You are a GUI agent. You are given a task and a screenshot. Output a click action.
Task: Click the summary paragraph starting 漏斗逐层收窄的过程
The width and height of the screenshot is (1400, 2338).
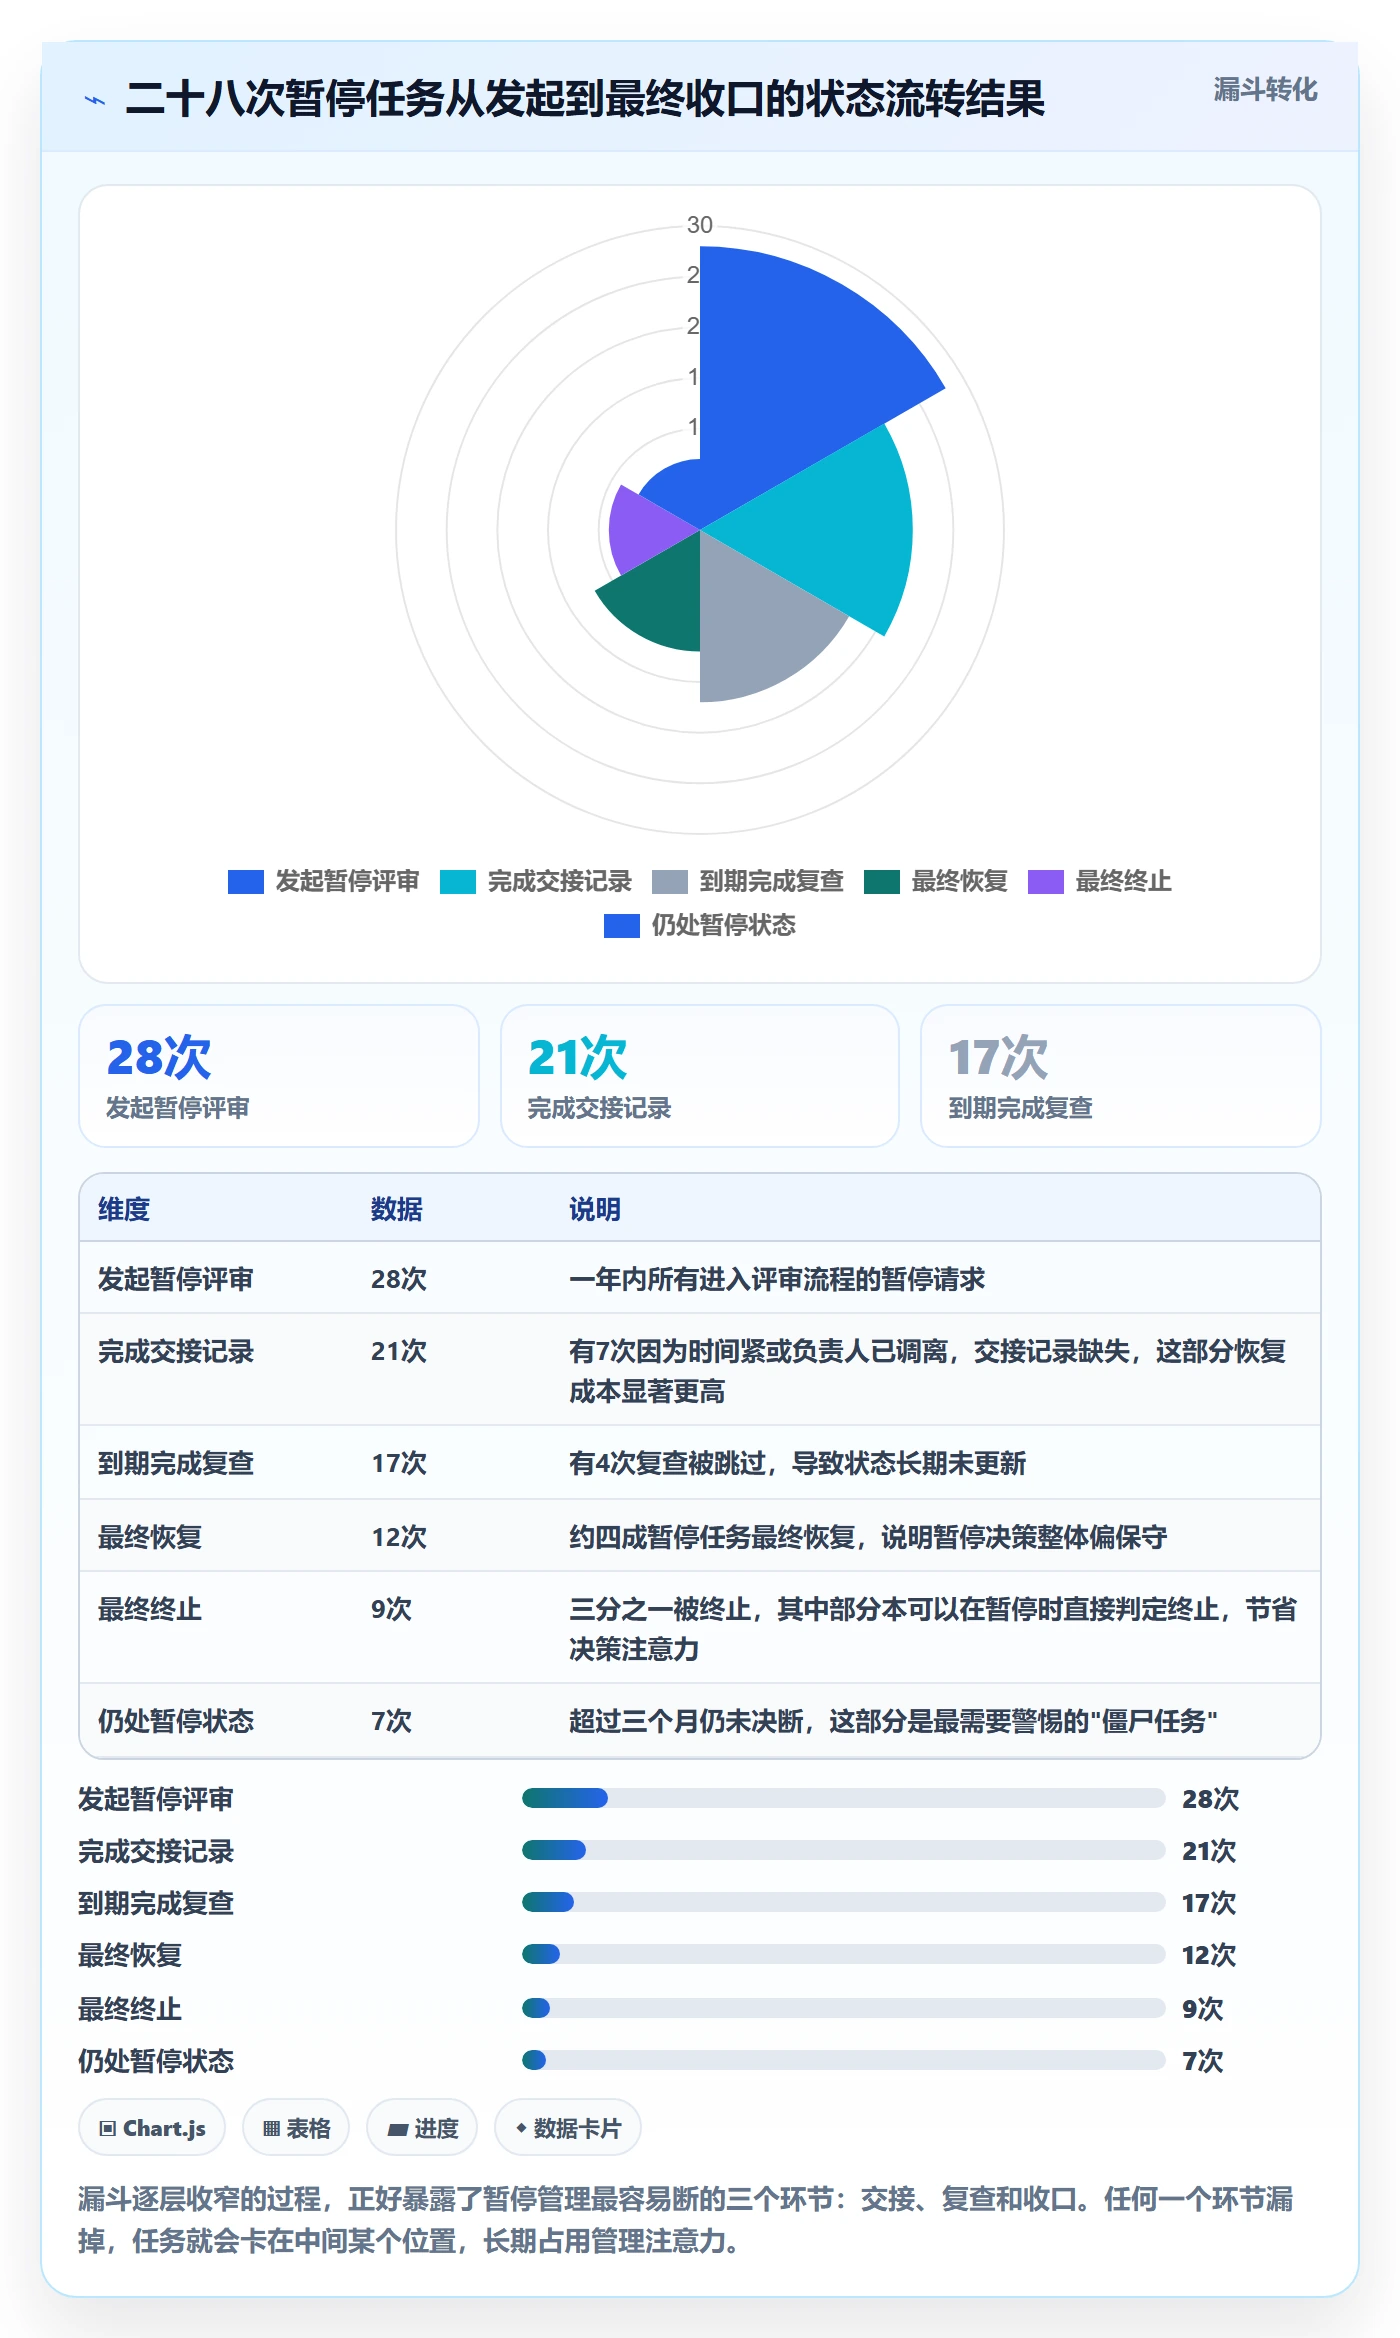[x=686, y=2220]
